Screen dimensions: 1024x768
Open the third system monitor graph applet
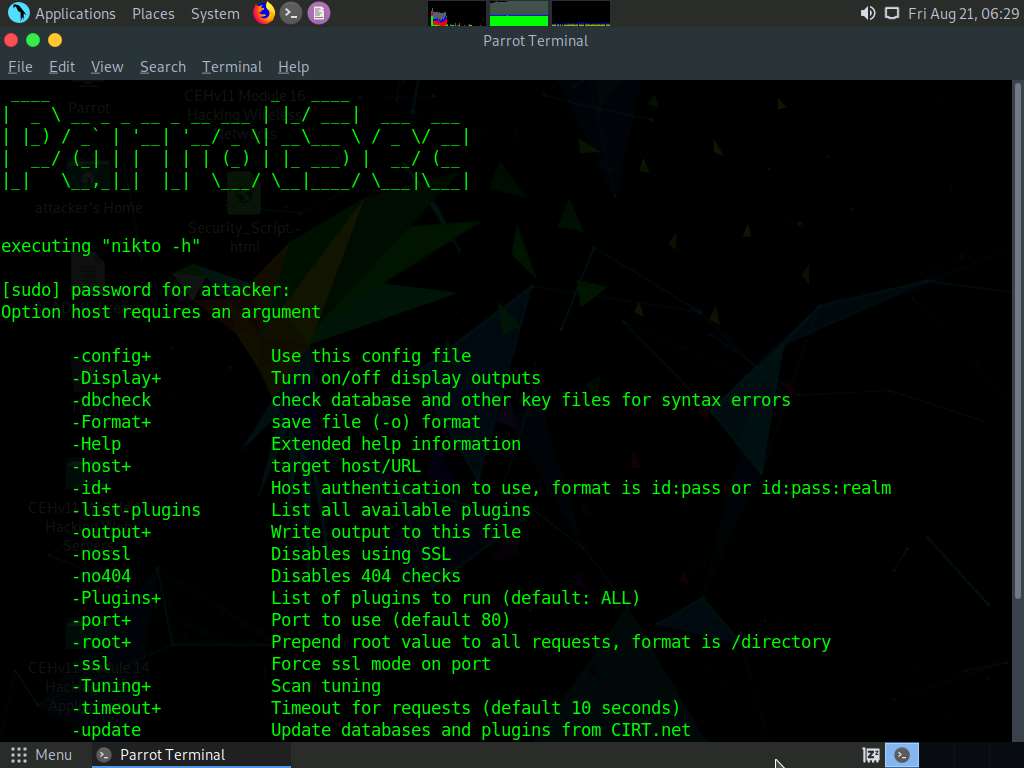[x=581, y=14]
